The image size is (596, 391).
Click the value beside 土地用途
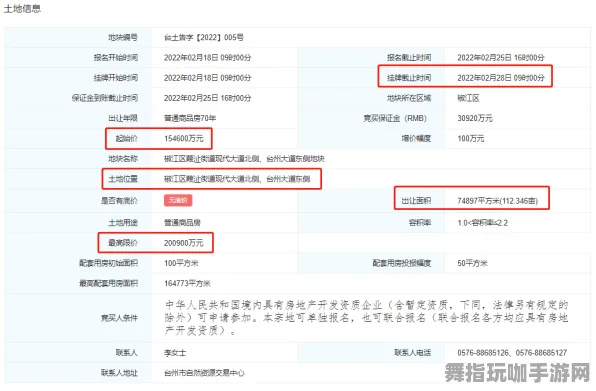coord(182,222)
